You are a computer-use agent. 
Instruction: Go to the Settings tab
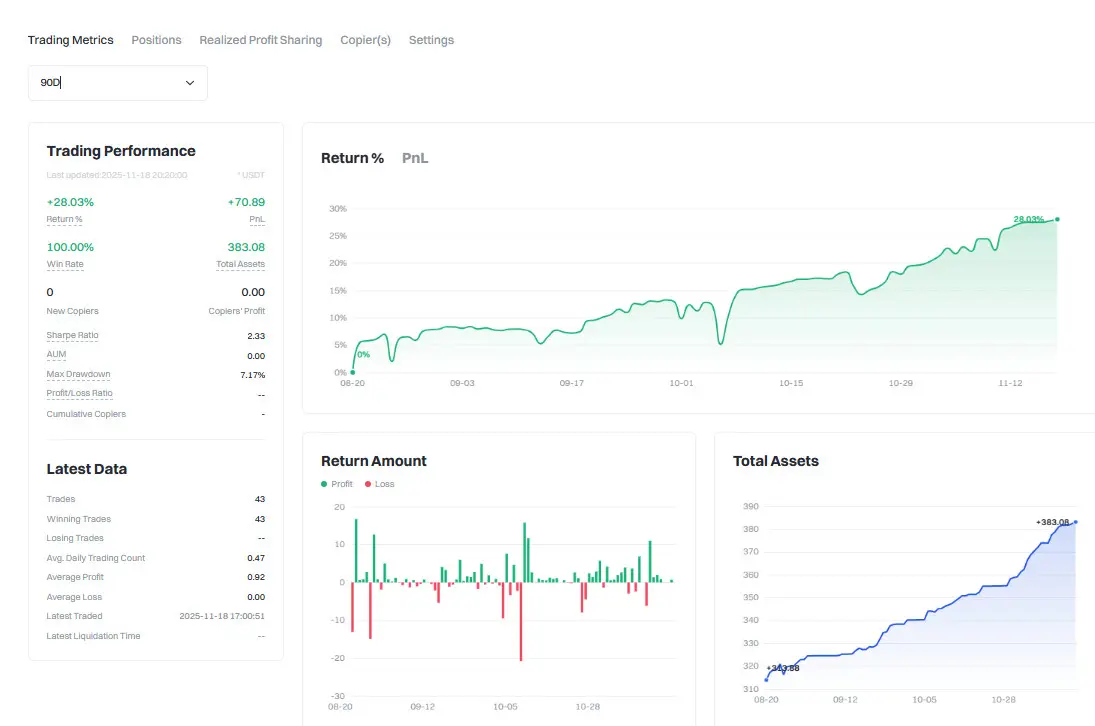coord(431,40)
